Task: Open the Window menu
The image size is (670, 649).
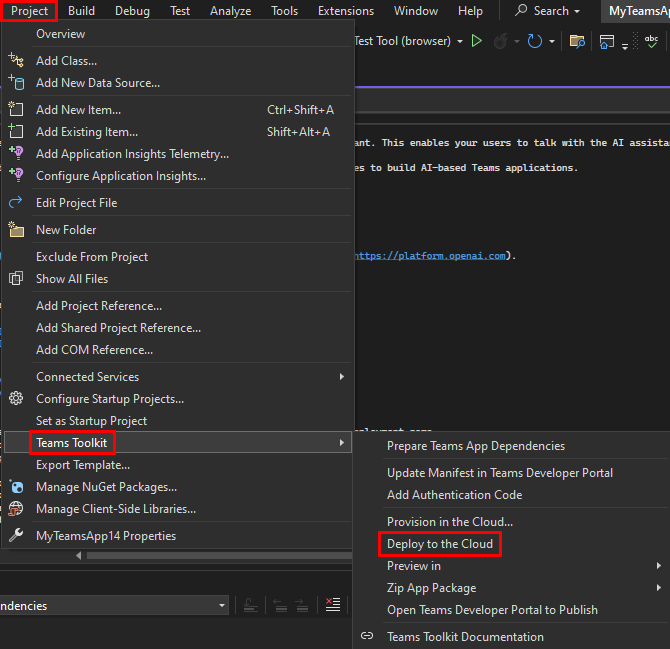Action: coord(416,11)
